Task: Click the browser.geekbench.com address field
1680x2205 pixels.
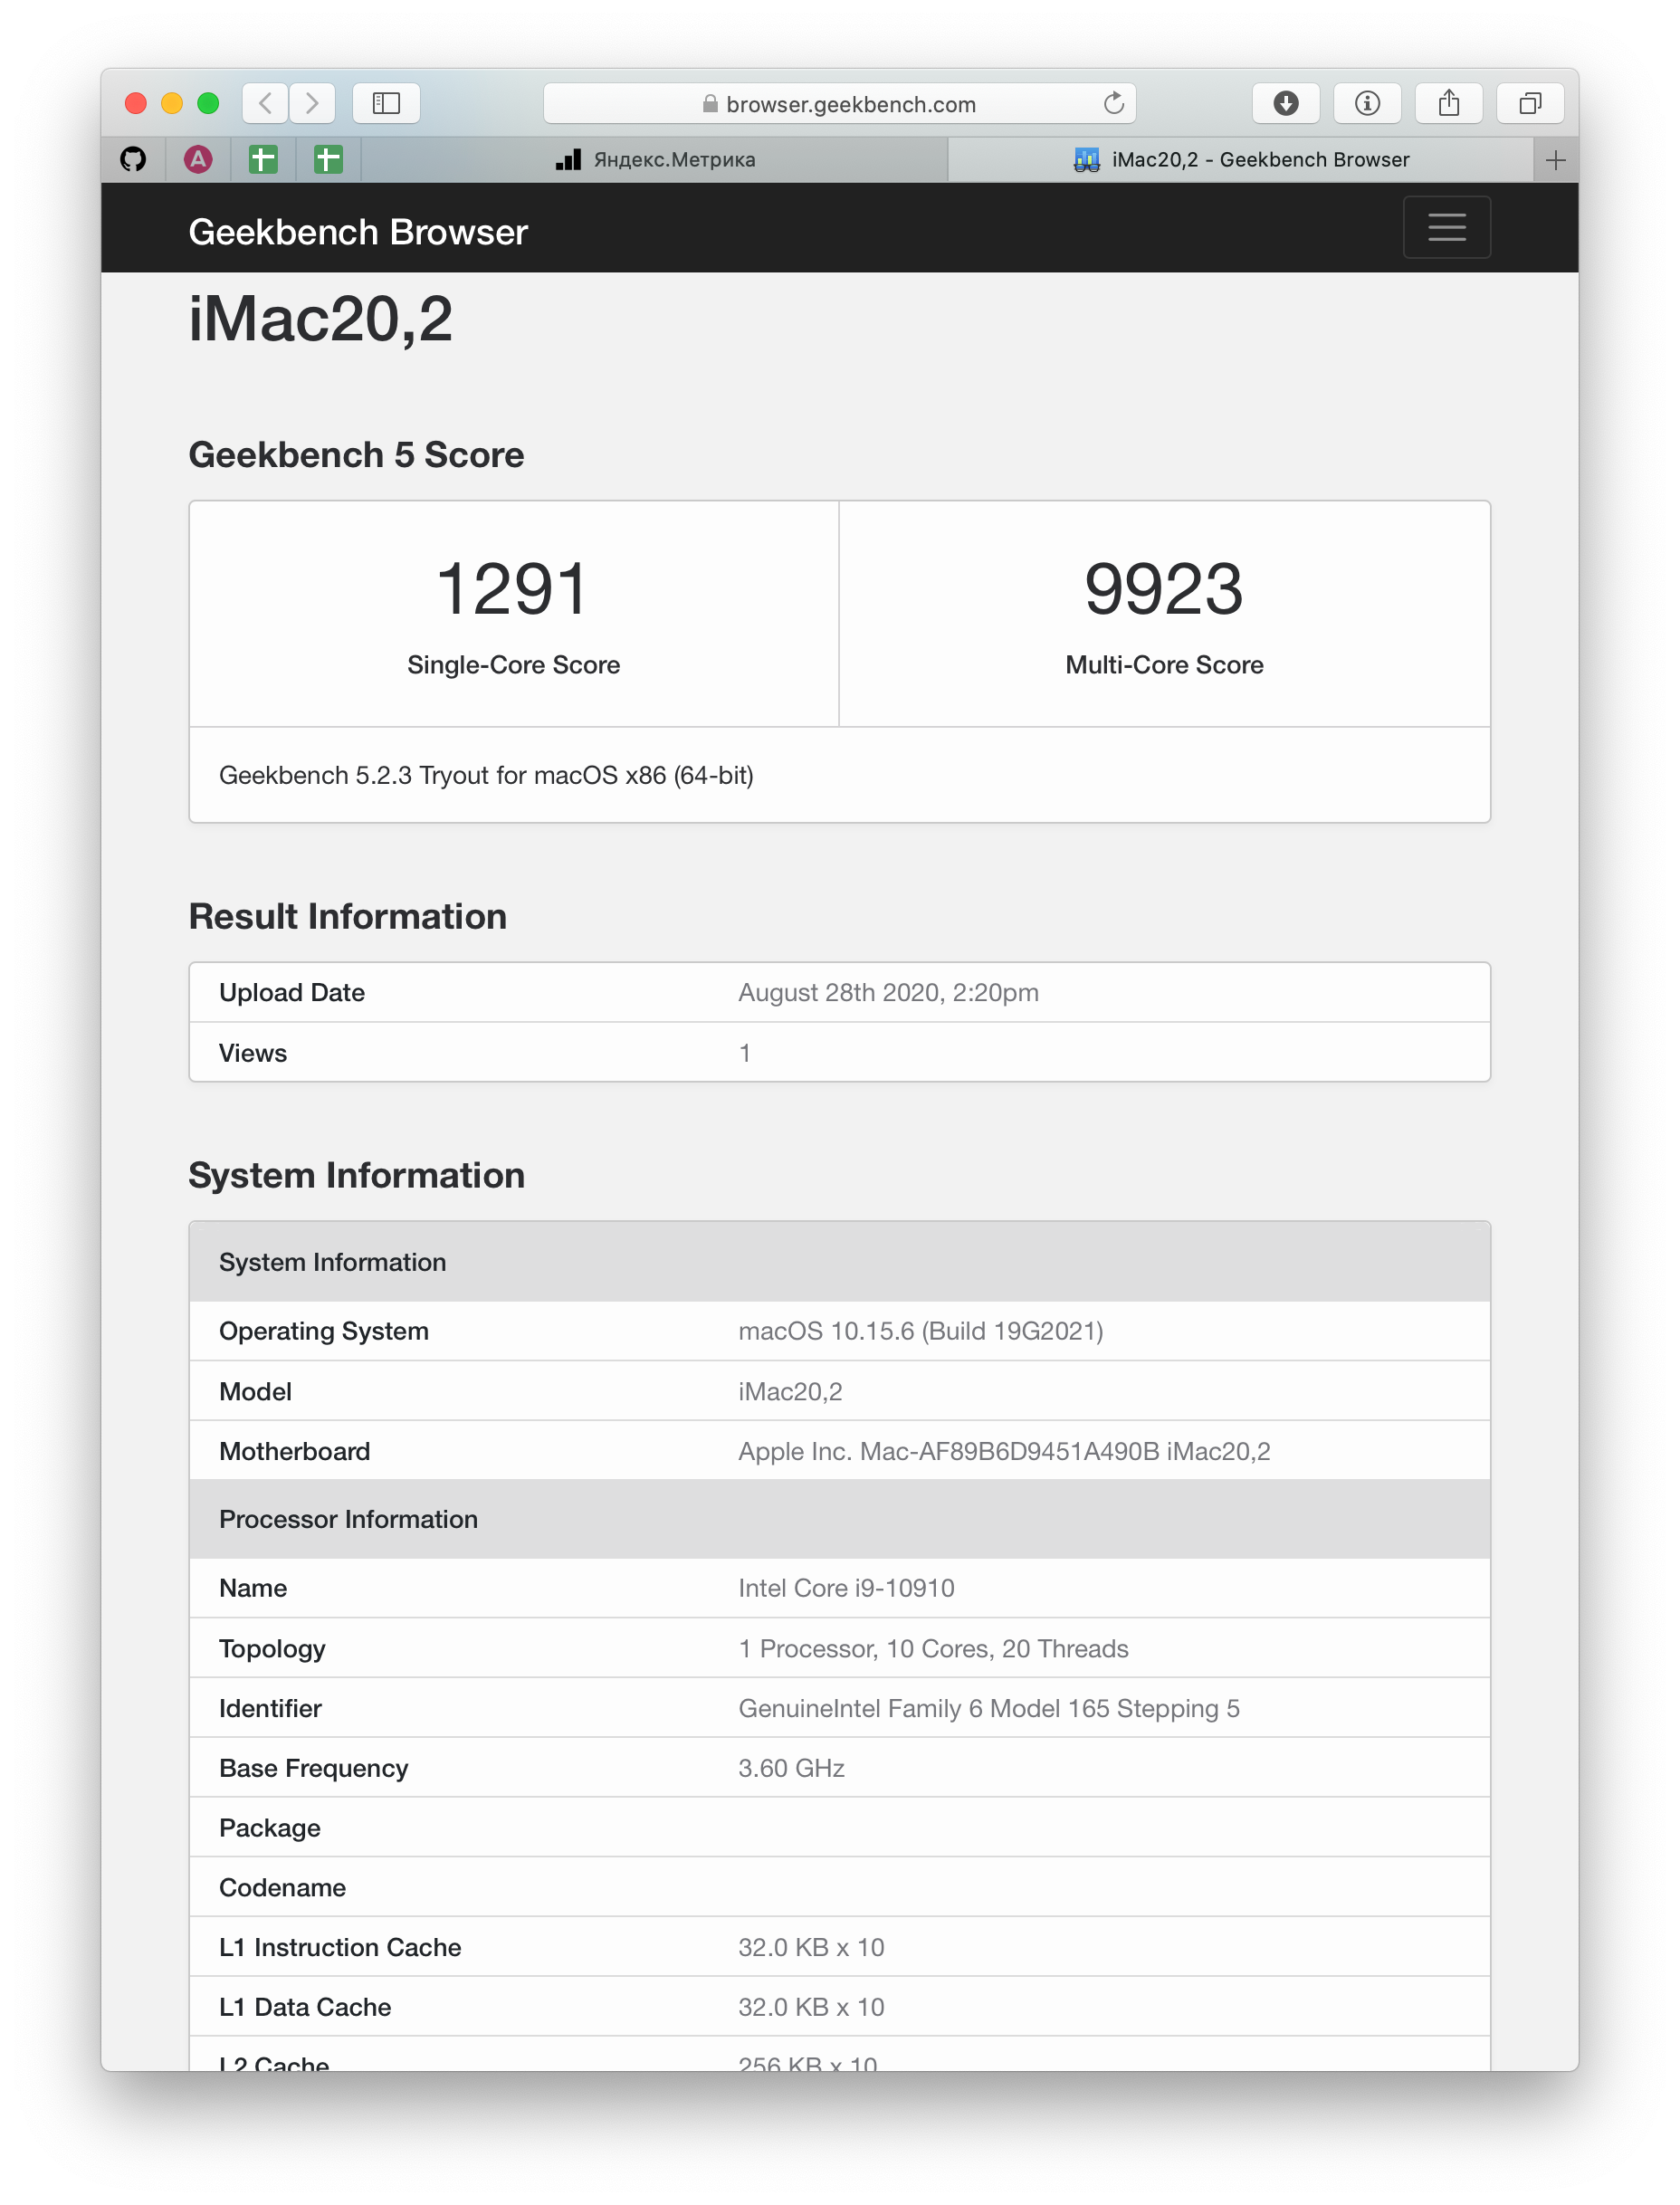Action: (x=839, y=103)
